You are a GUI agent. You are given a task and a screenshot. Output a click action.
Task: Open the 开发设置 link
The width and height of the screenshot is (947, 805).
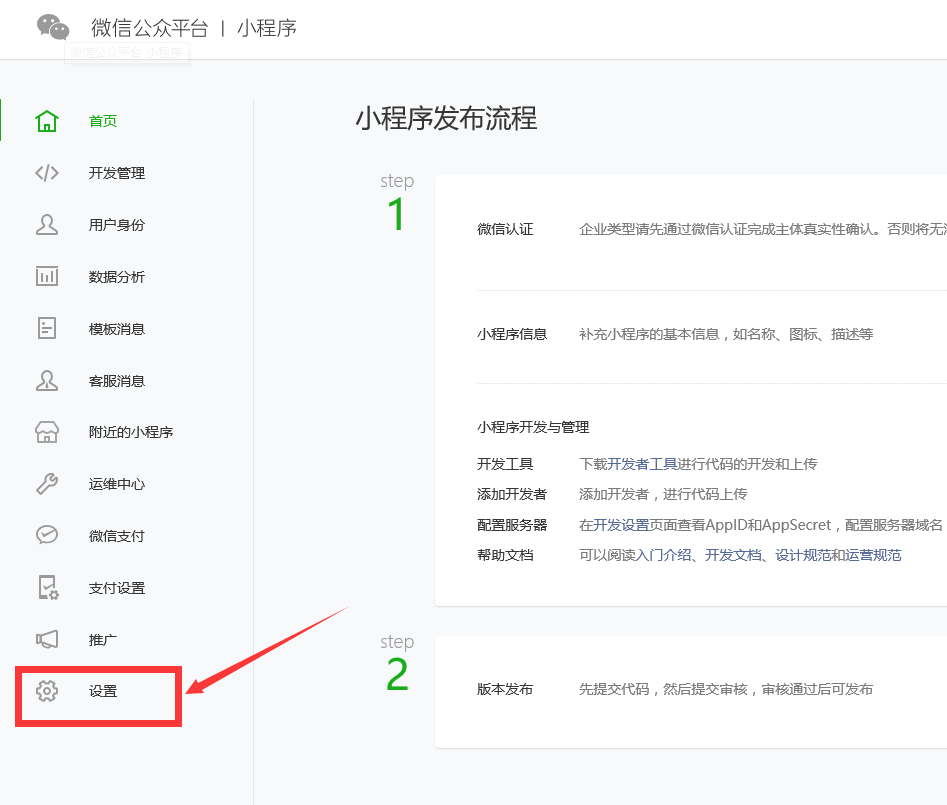[621, 525]
